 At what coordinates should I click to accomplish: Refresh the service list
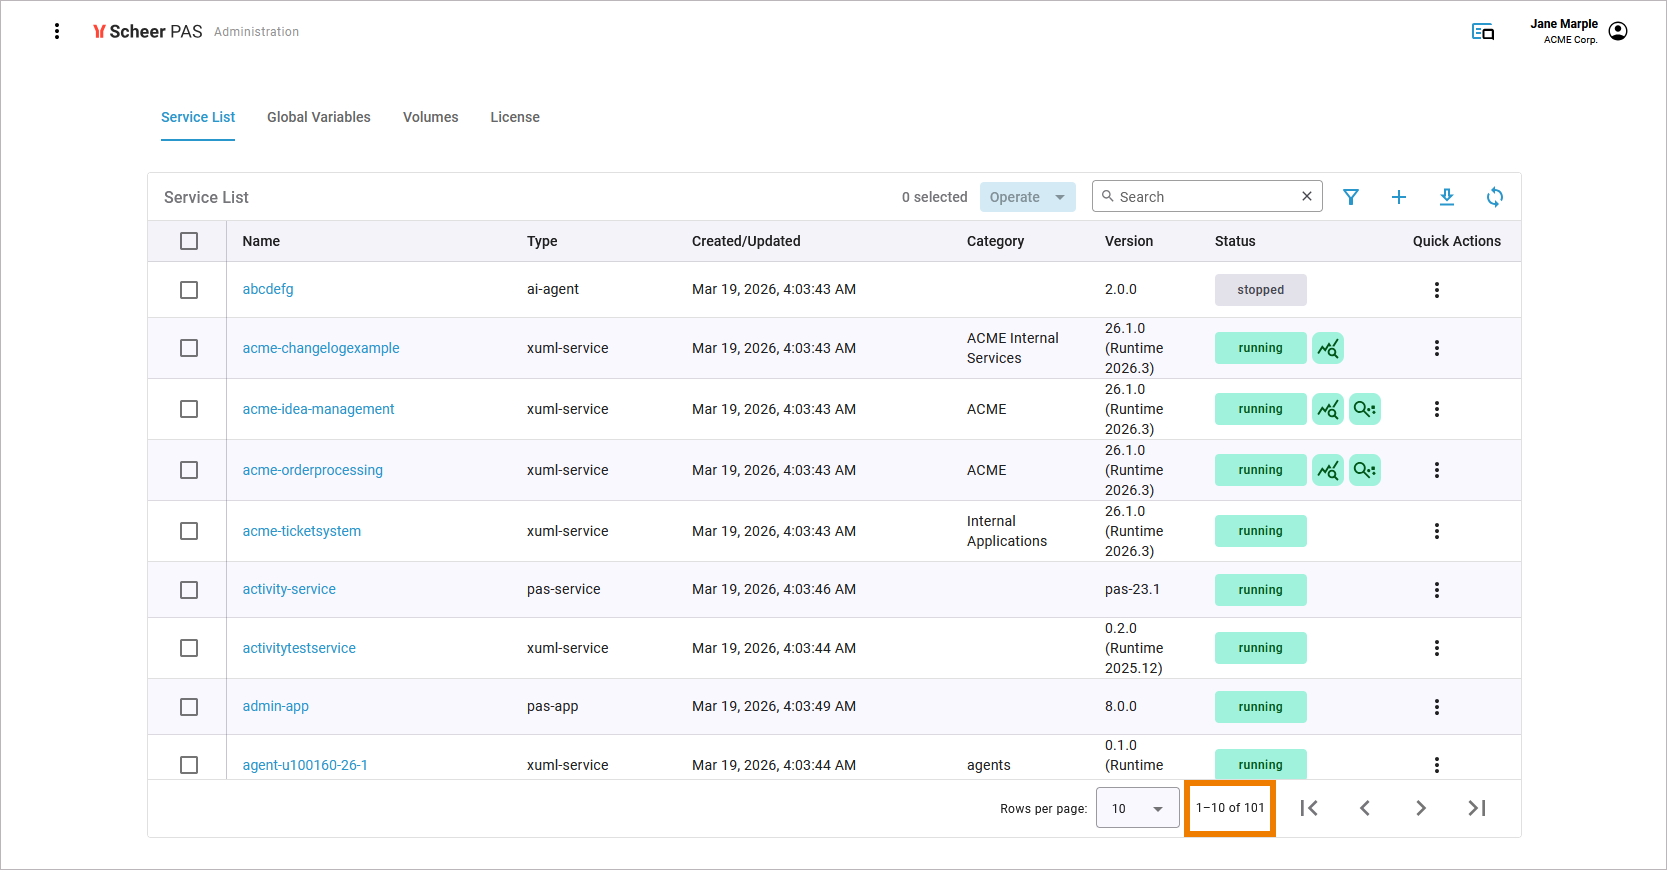(x=1494, y=197)
